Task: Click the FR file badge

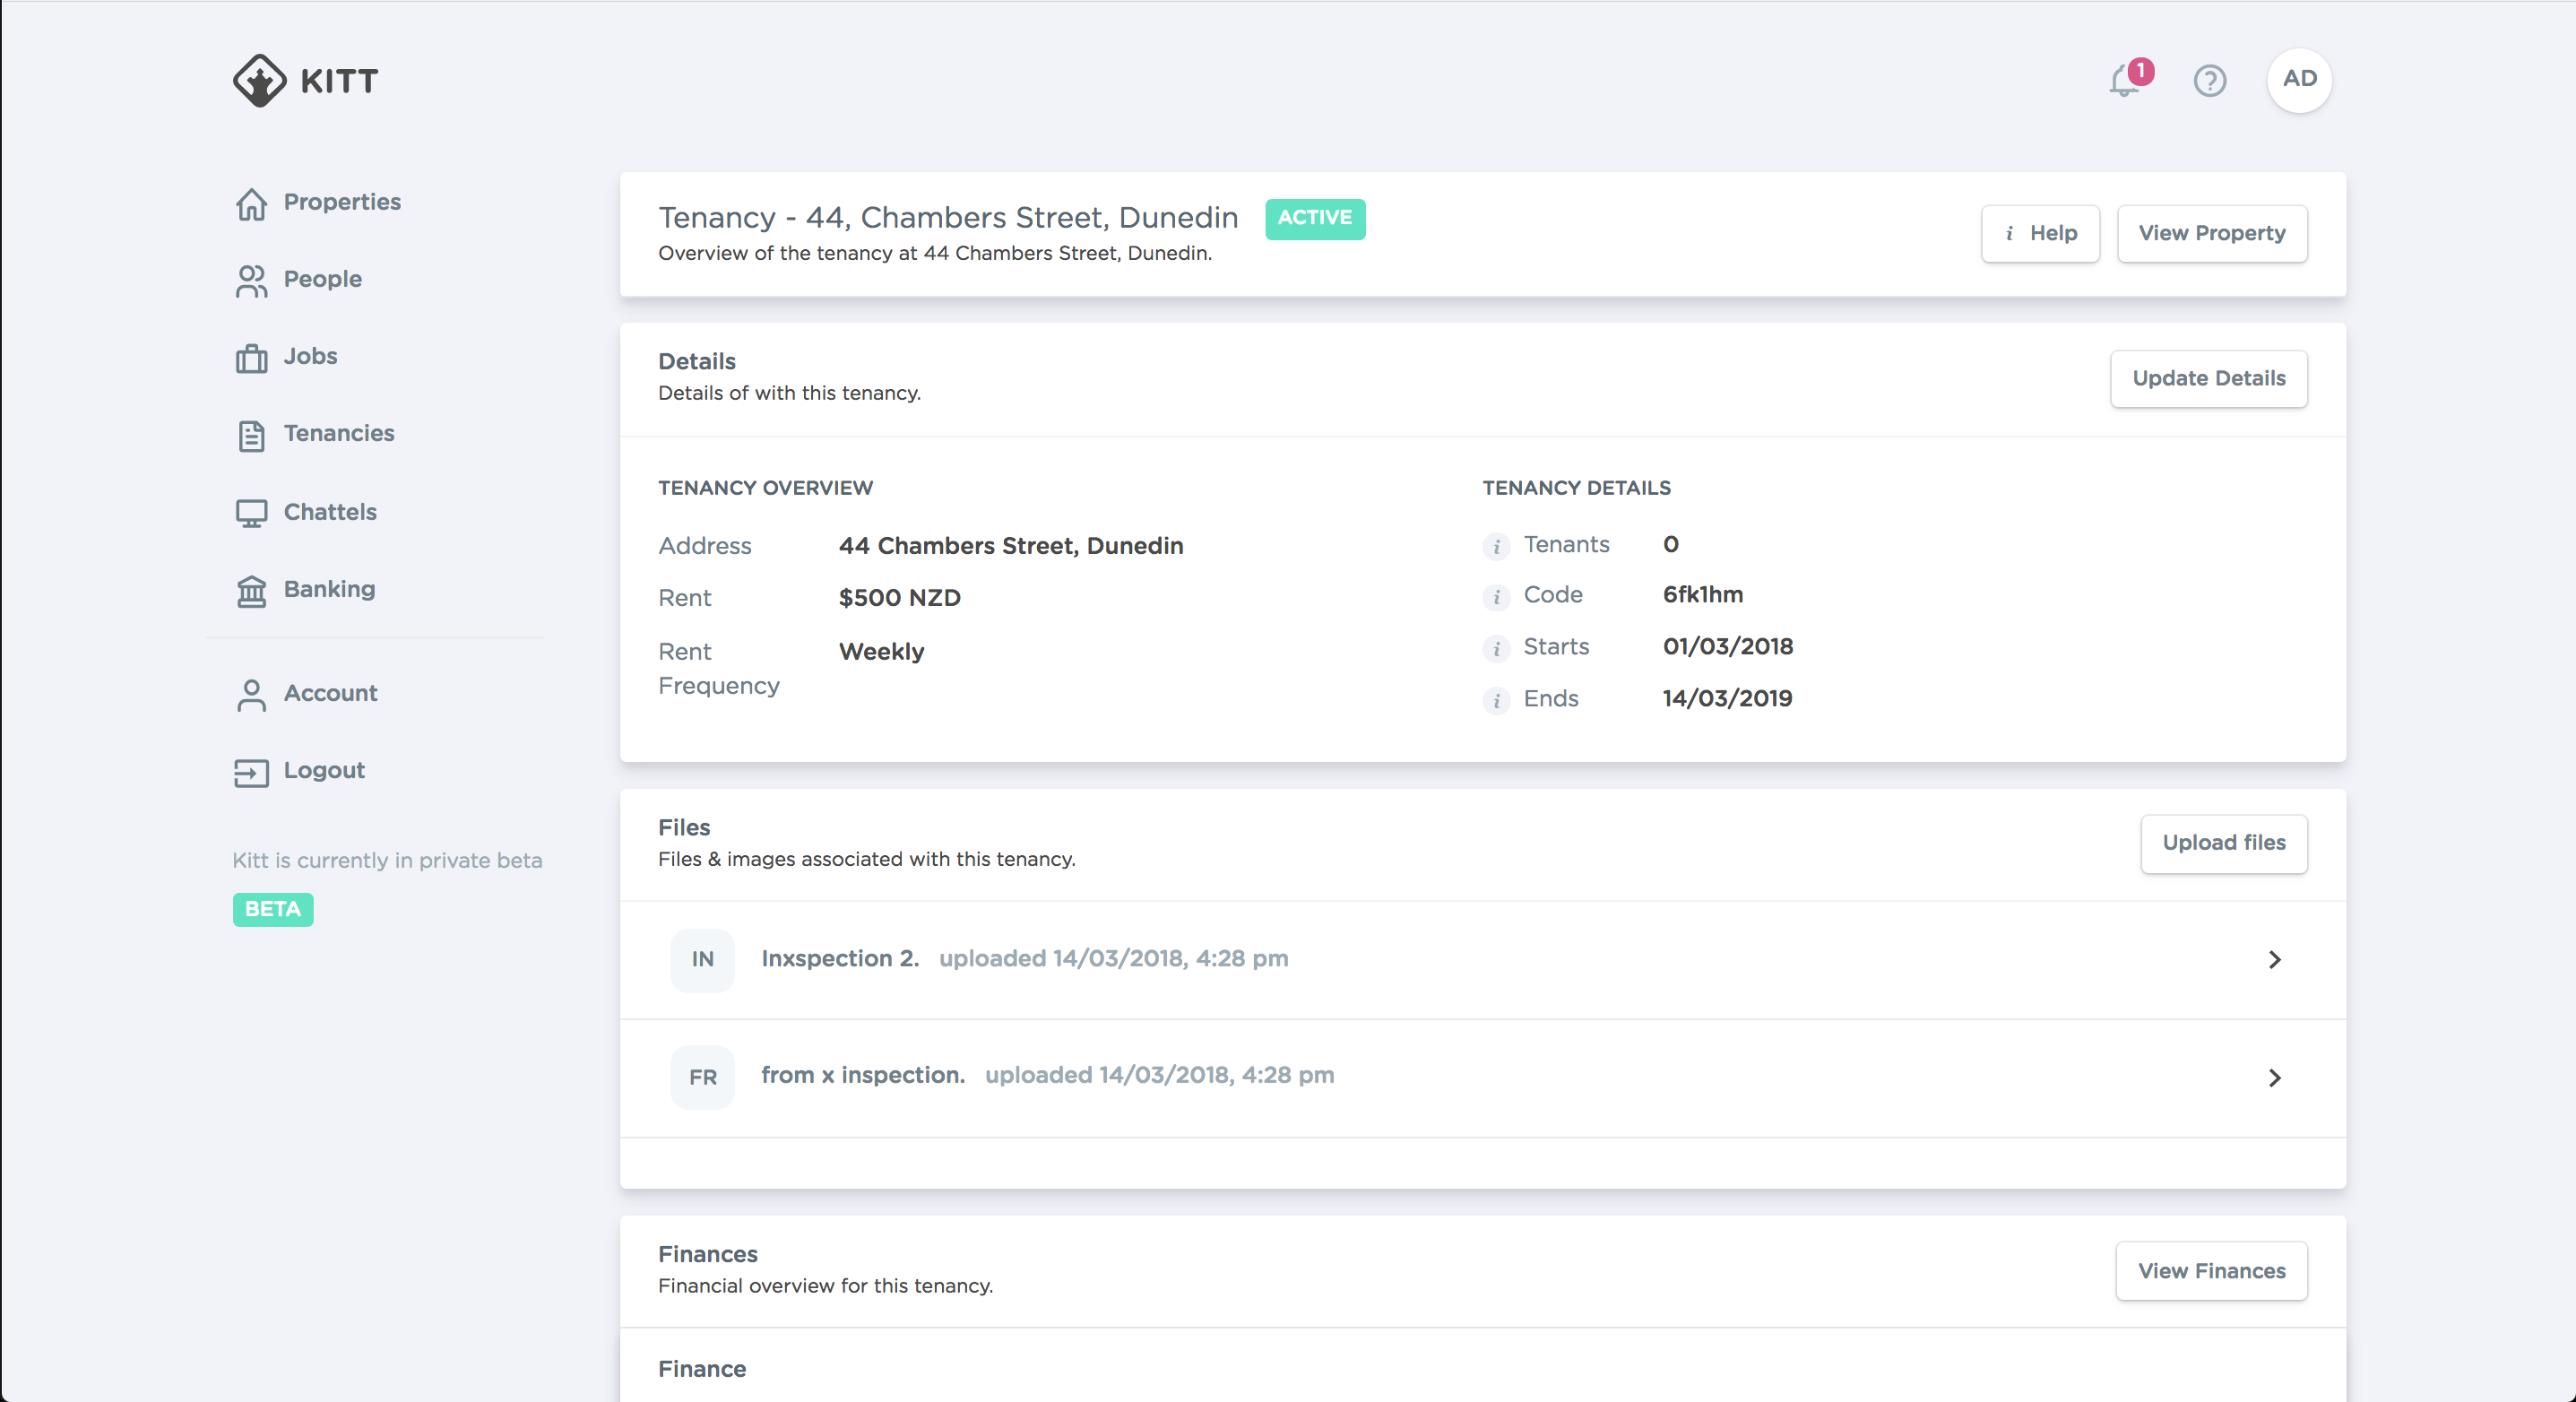Action: [702, 1077]
